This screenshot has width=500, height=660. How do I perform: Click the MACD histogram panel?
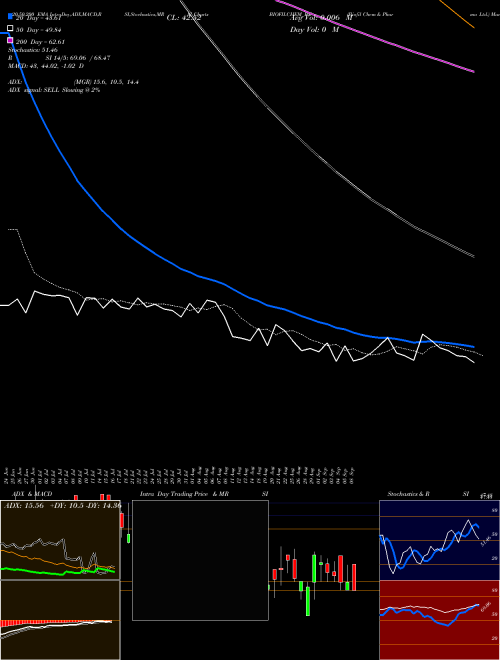(x=60, y=620)
